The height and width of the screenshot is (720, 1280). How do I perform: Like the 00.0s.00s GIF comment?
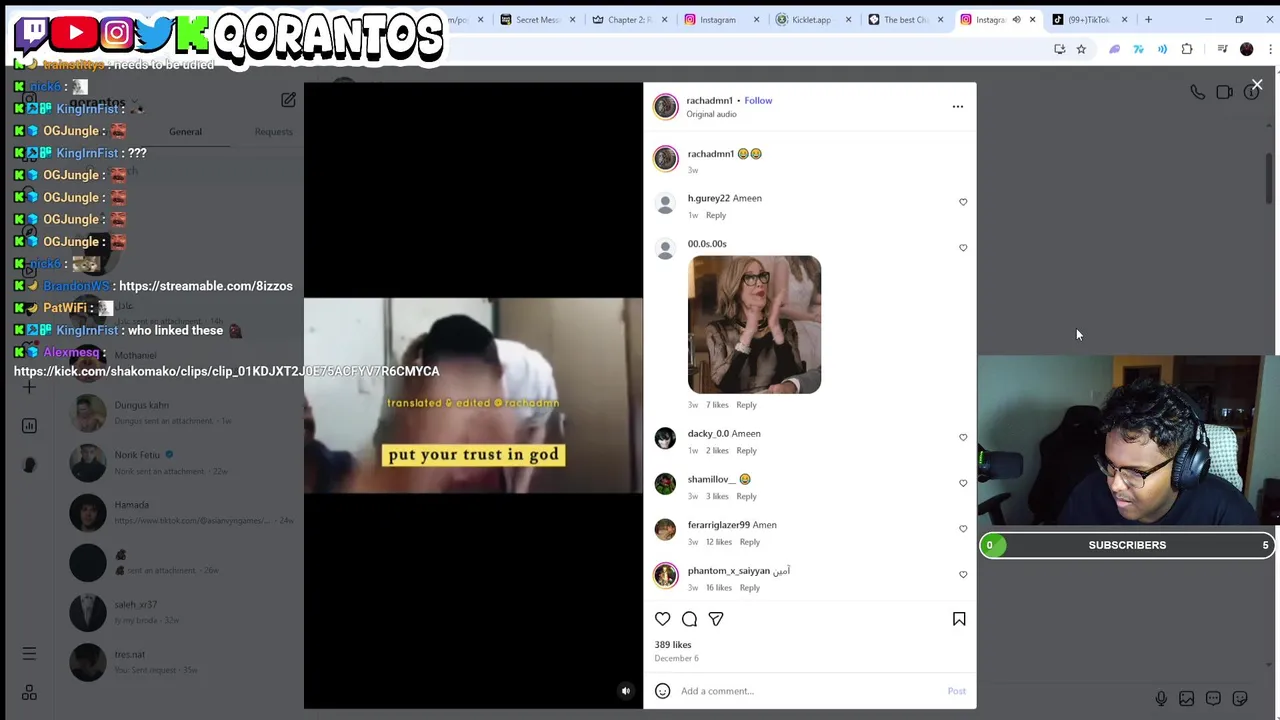pos(963,248)
